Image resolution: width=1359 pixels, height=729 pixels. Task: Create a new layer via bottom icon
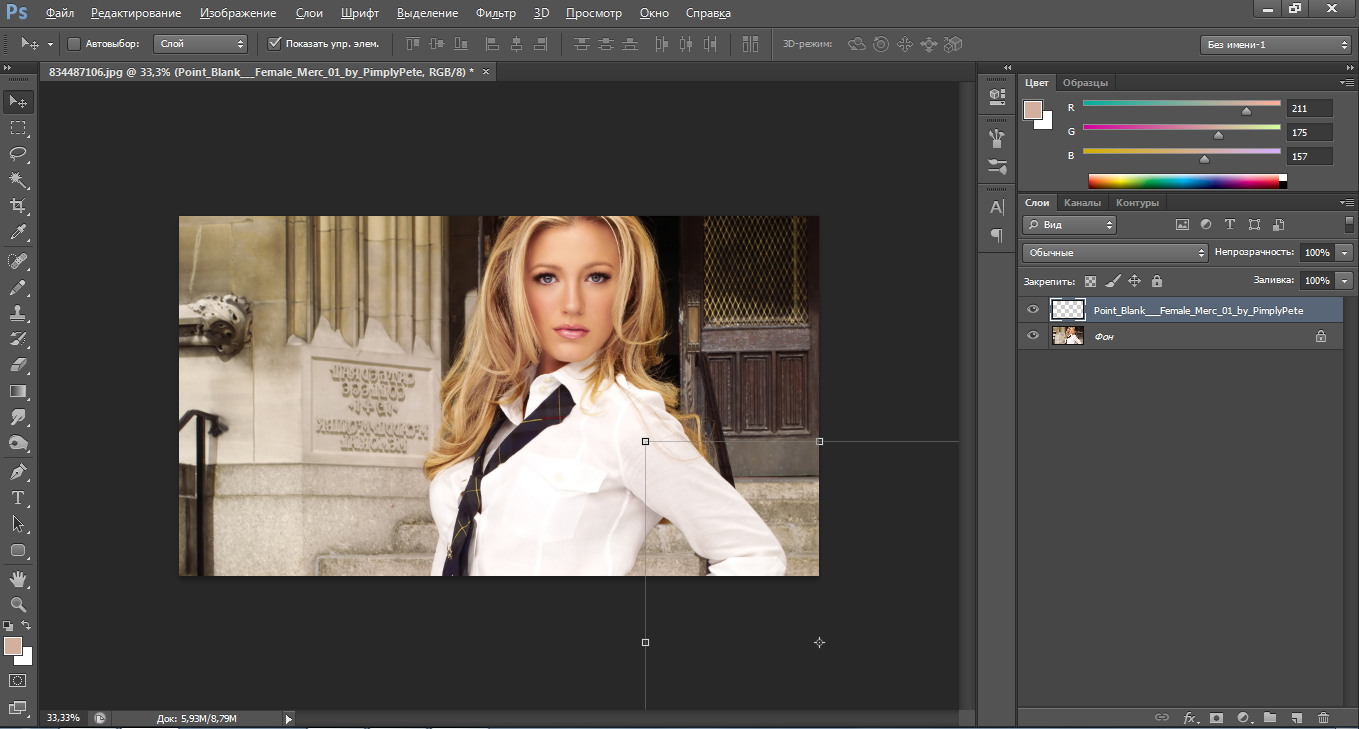(x=1296, y=717)
